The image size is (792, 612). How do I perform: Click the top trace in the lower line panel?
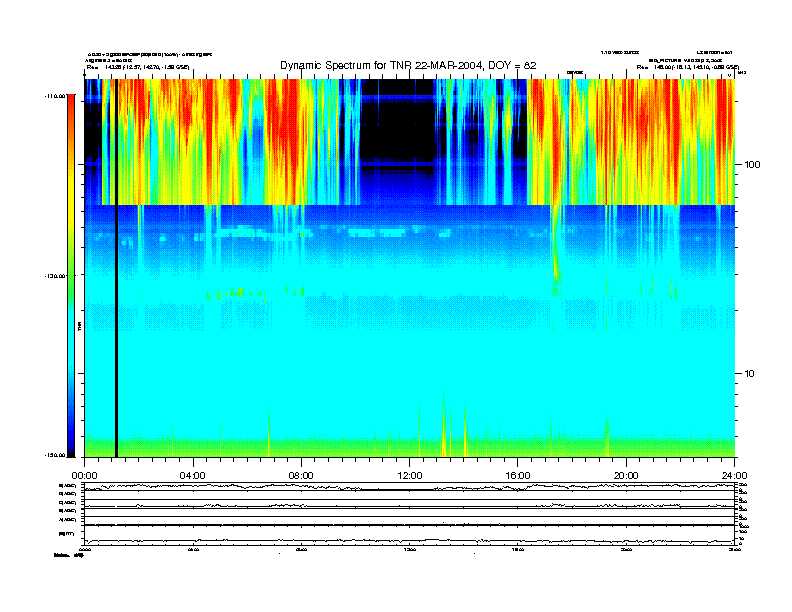(409, 487)
